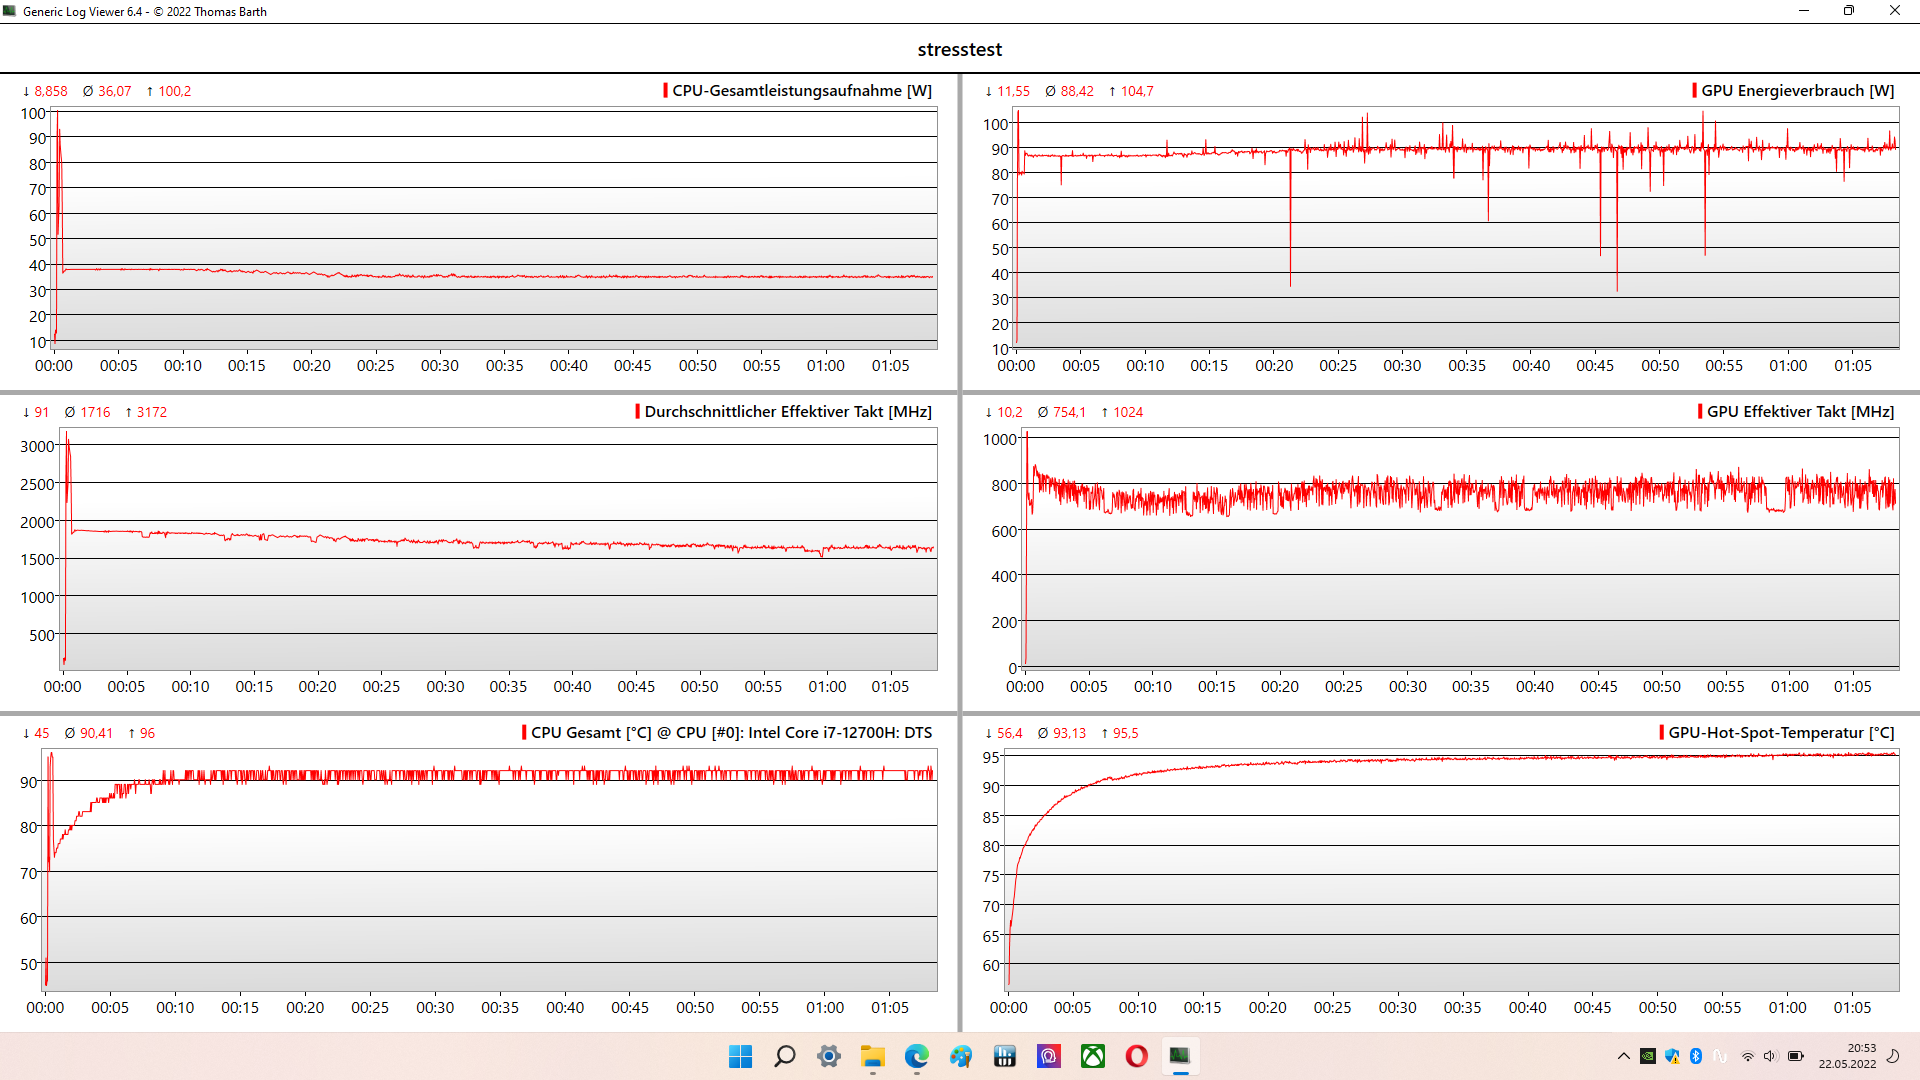Open the volume control in tray
The height and width of the screenshot is (1080, 1920).
[1770, 1056]
